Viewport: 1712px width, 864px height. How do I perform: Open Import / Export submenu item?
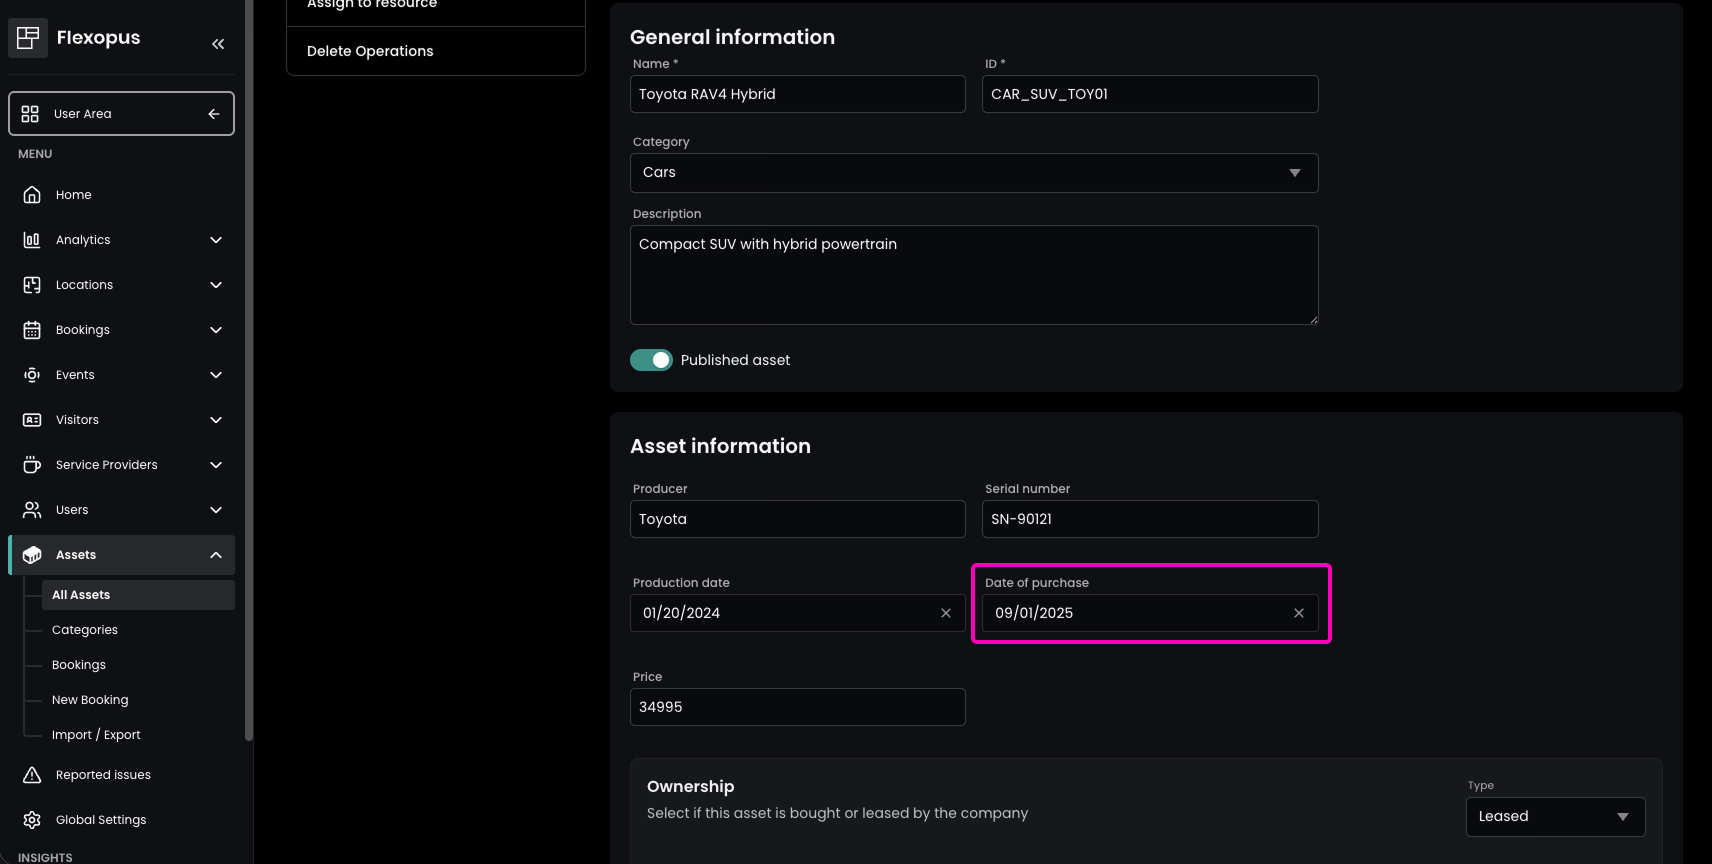click(96, 735)
